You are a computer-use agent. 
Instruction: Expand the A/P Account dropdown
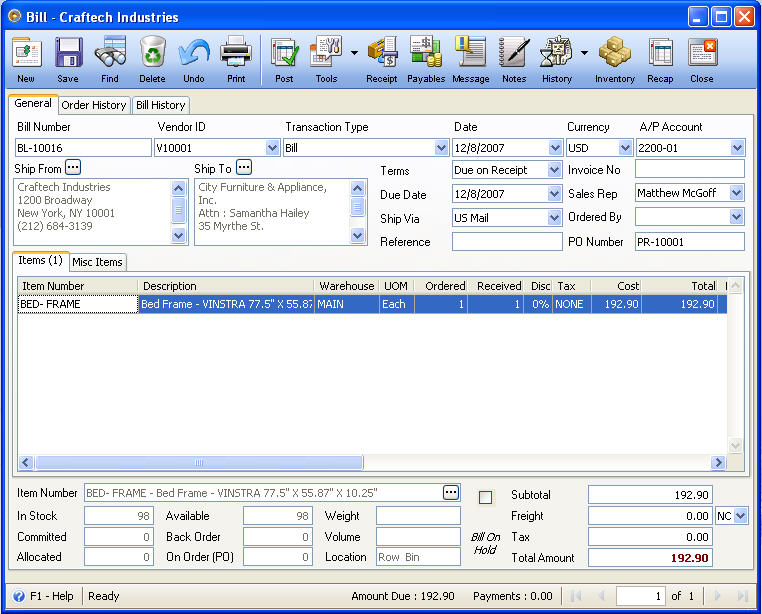[x=737, y=148]
